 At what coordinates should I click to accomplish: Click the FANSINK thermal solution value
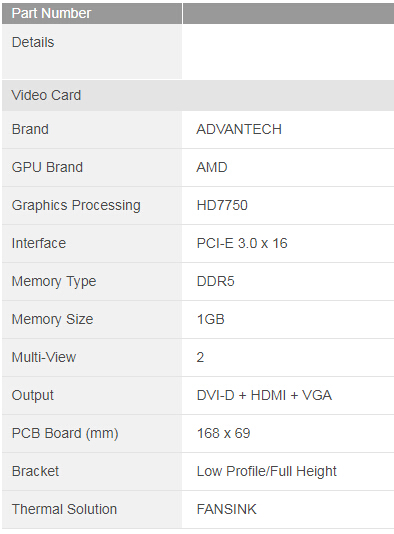pos(226,509)
